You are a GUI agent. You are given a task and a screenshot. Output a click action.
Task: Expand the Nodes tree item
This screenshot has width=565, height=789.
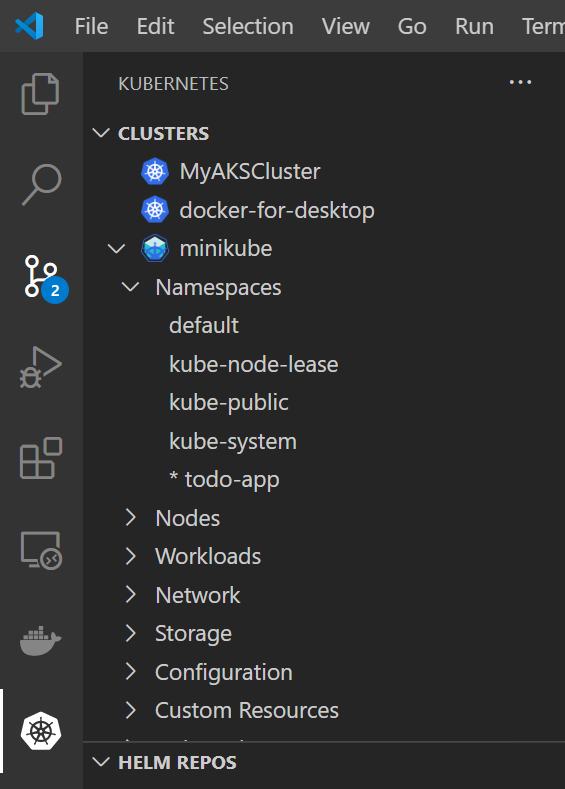coord(131,518)
